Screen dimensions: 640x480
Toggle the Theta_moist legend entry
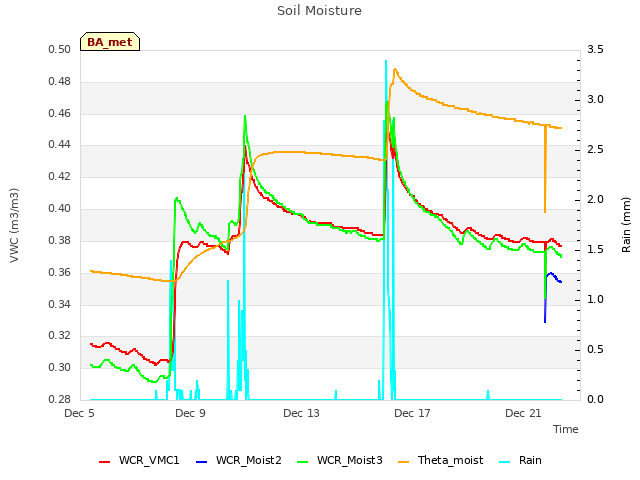click(x=440, y=460)
